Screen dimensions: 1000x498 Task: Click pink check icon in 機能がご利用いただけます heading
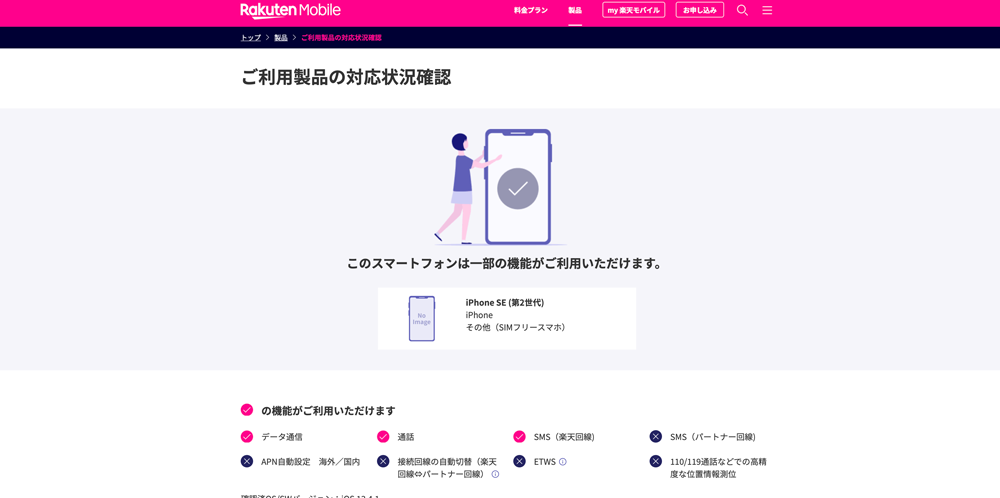point(247,410)
